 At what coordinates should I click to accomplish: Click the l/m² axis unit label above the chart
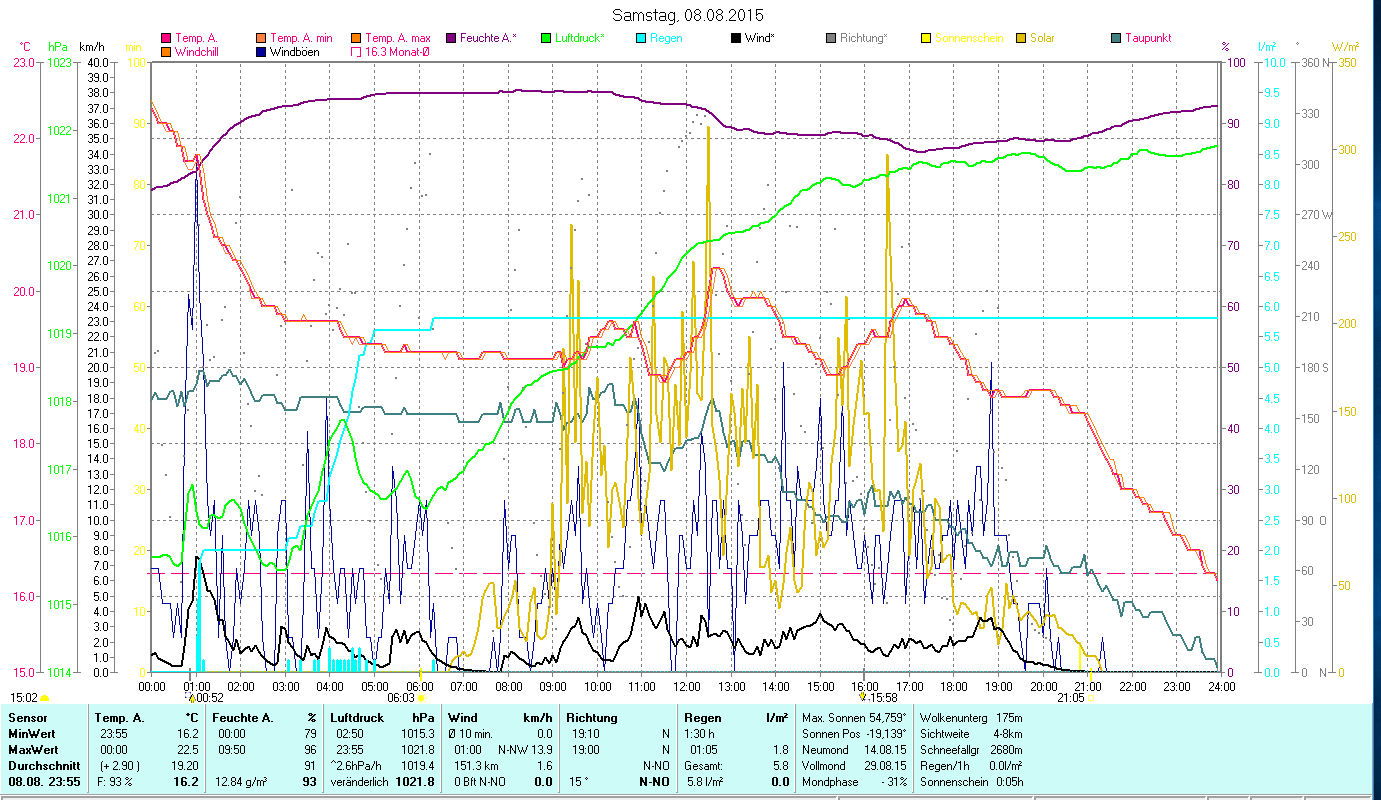1267,46
